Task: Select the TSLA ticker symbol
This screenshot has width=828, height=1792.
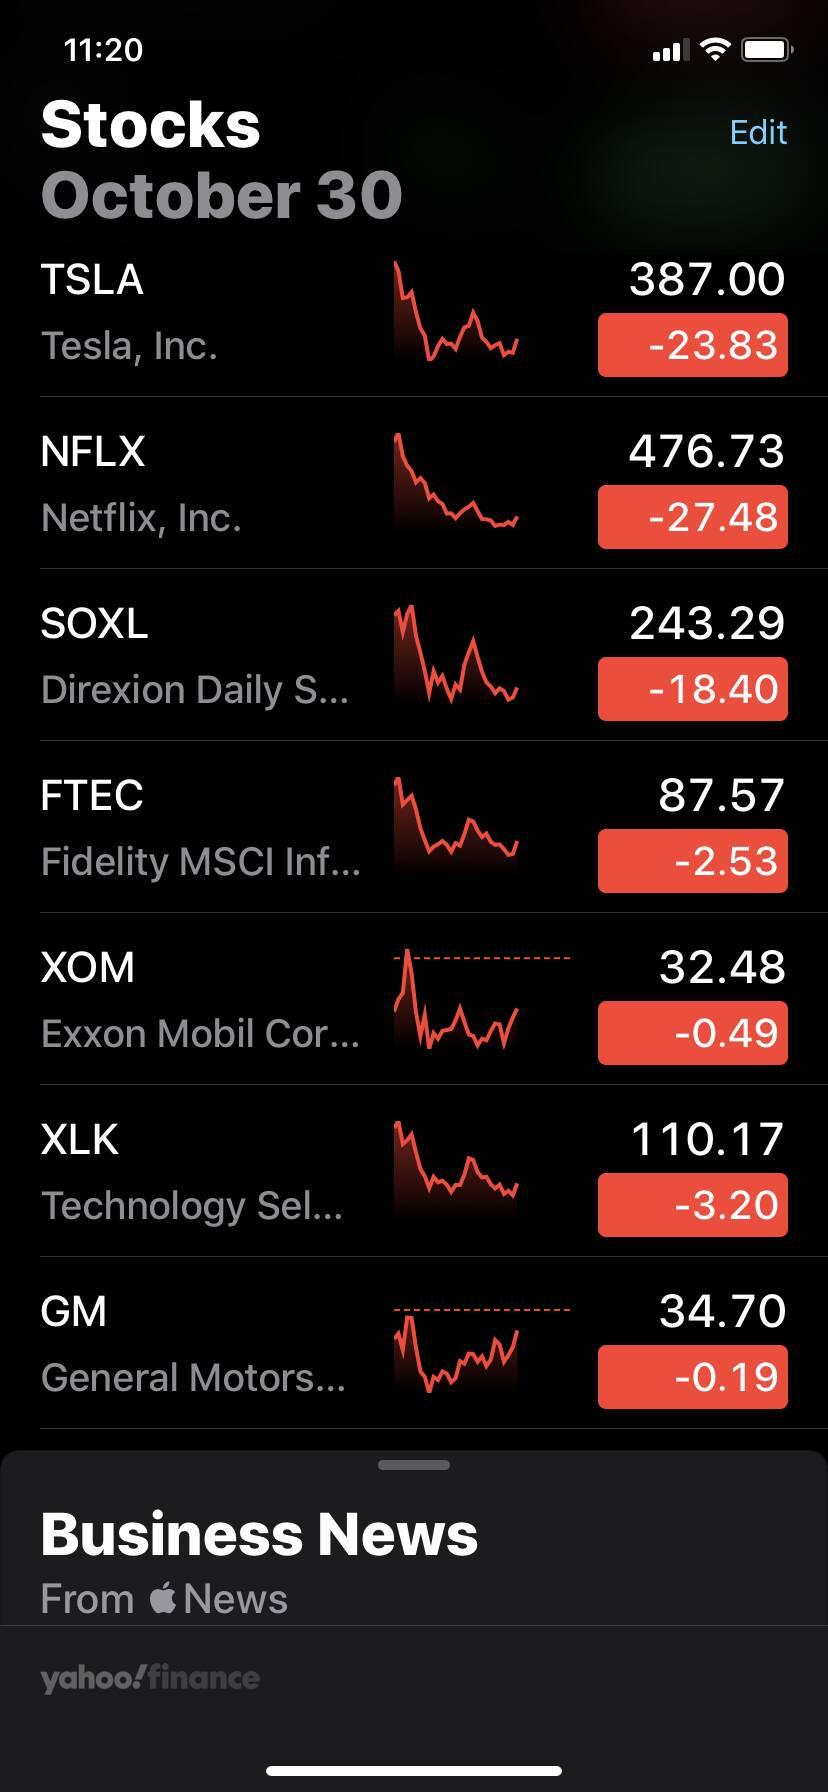Action: pos(92,280)
